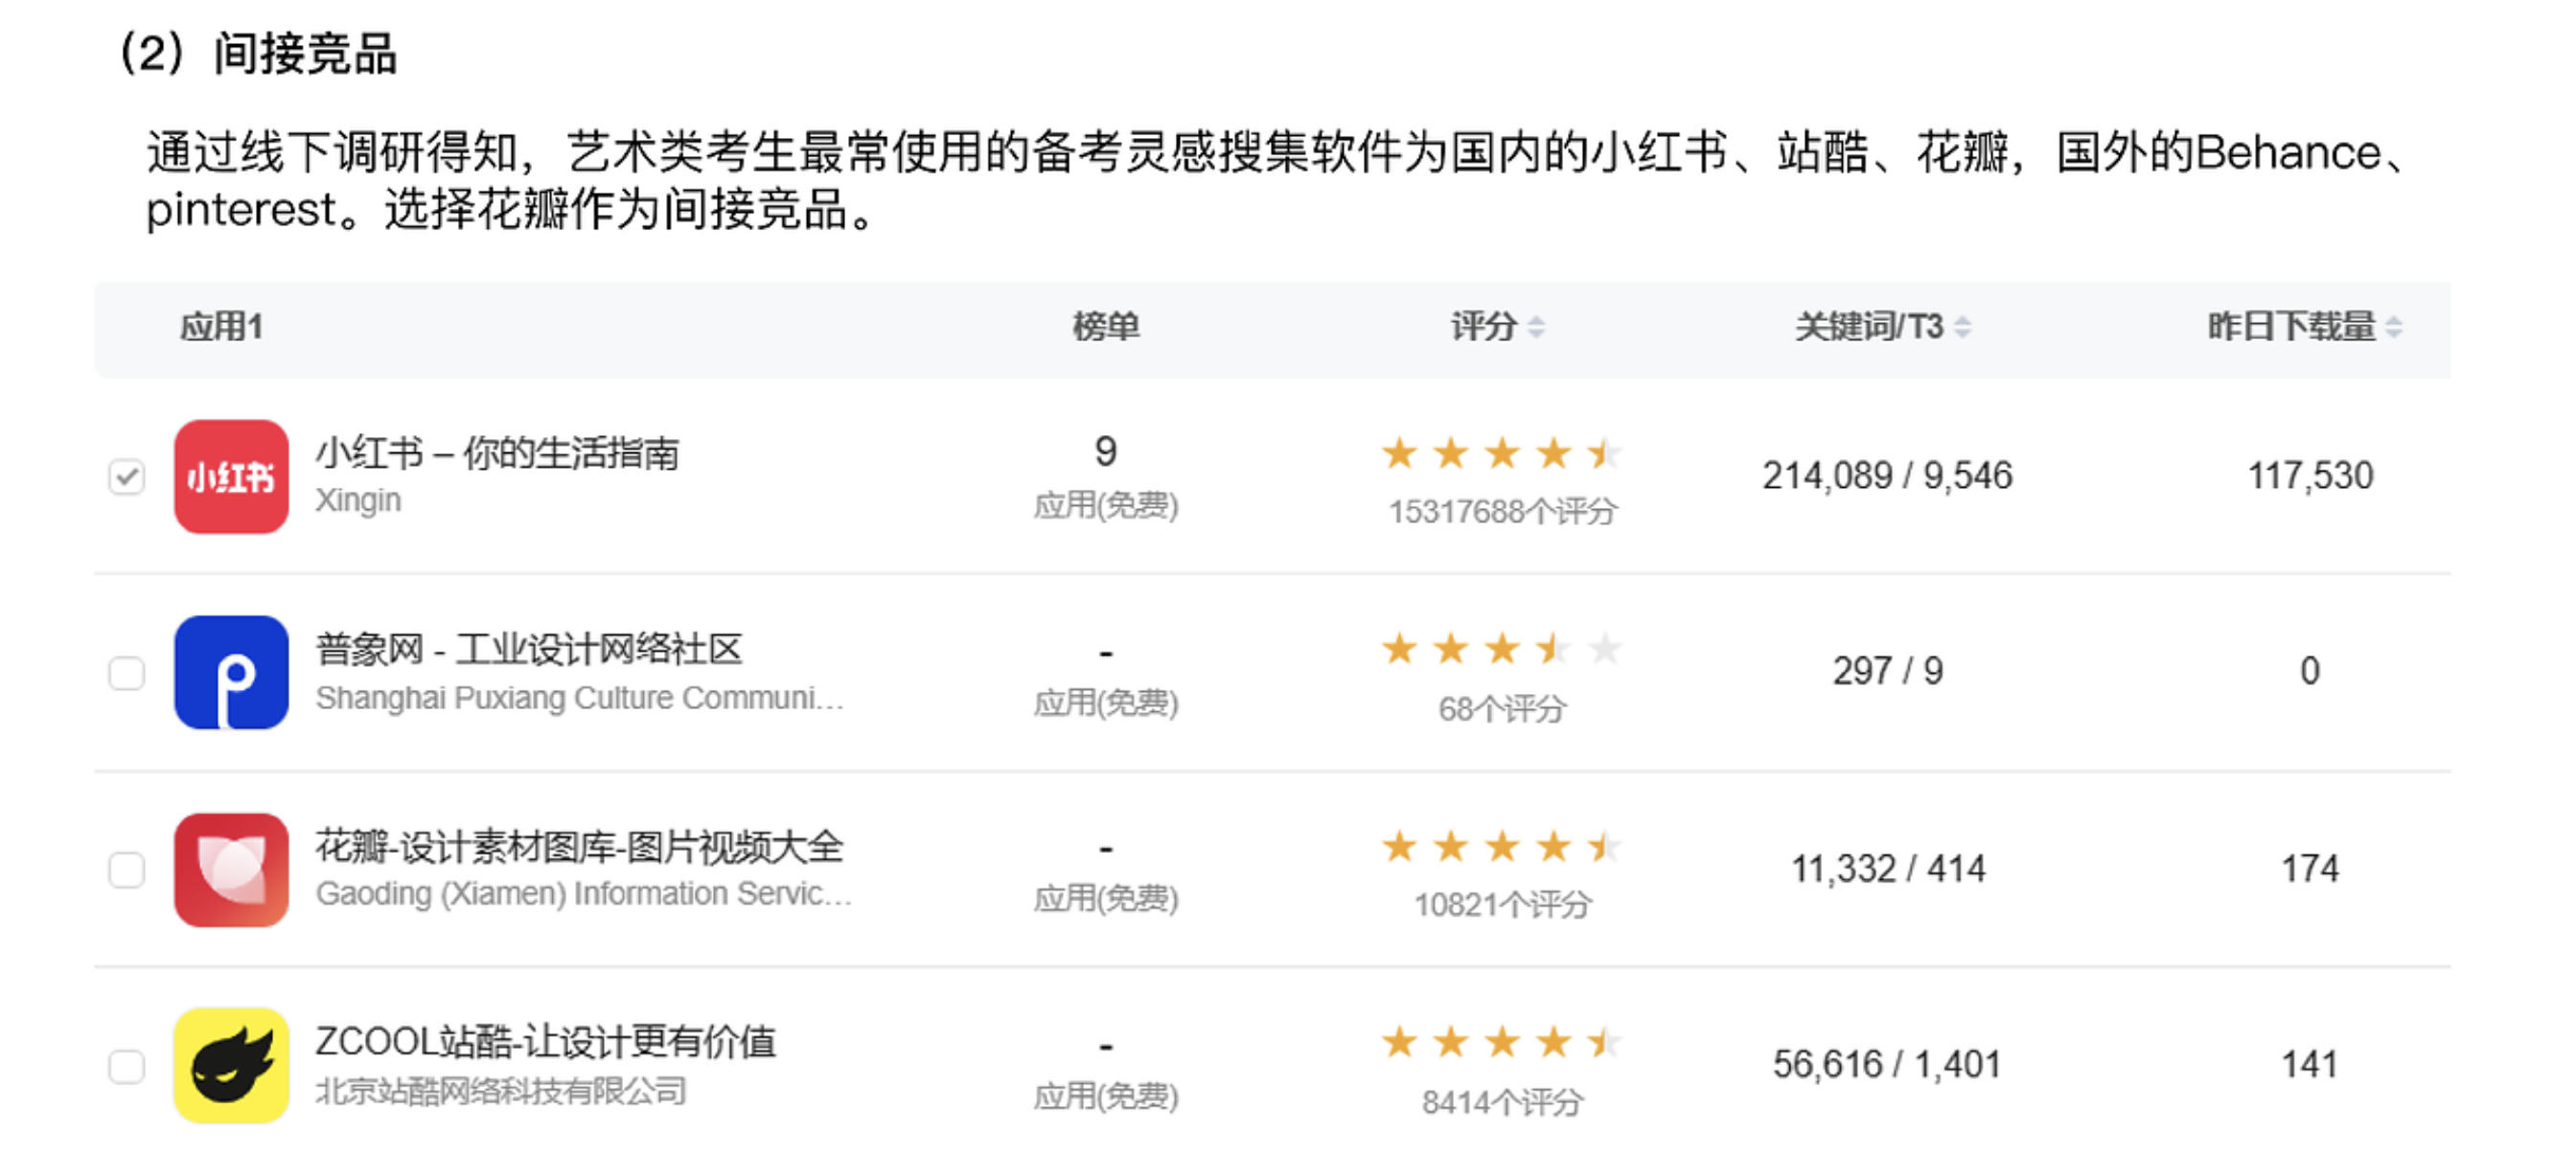The image size is (2576, 1154).
Task: Tick the 花瓣 row checkbox
Action: [x=127, y=870]
